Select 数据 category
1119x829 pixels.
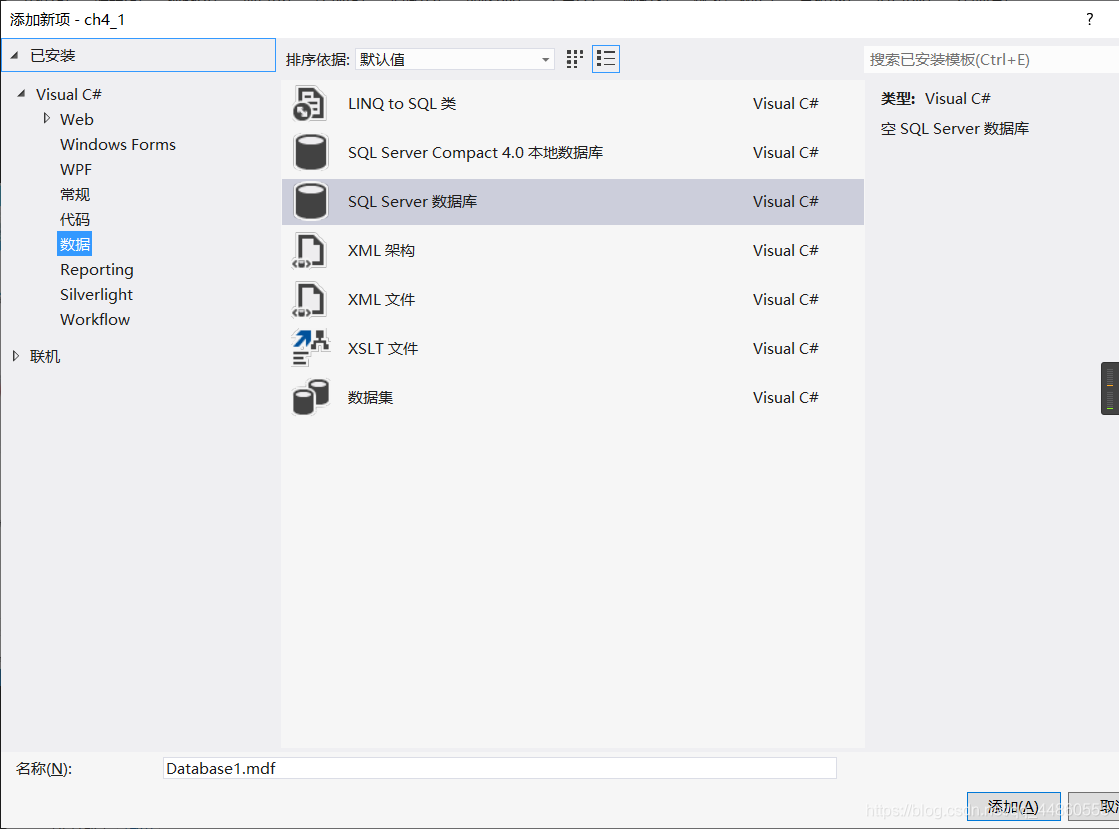pos(75,244)
